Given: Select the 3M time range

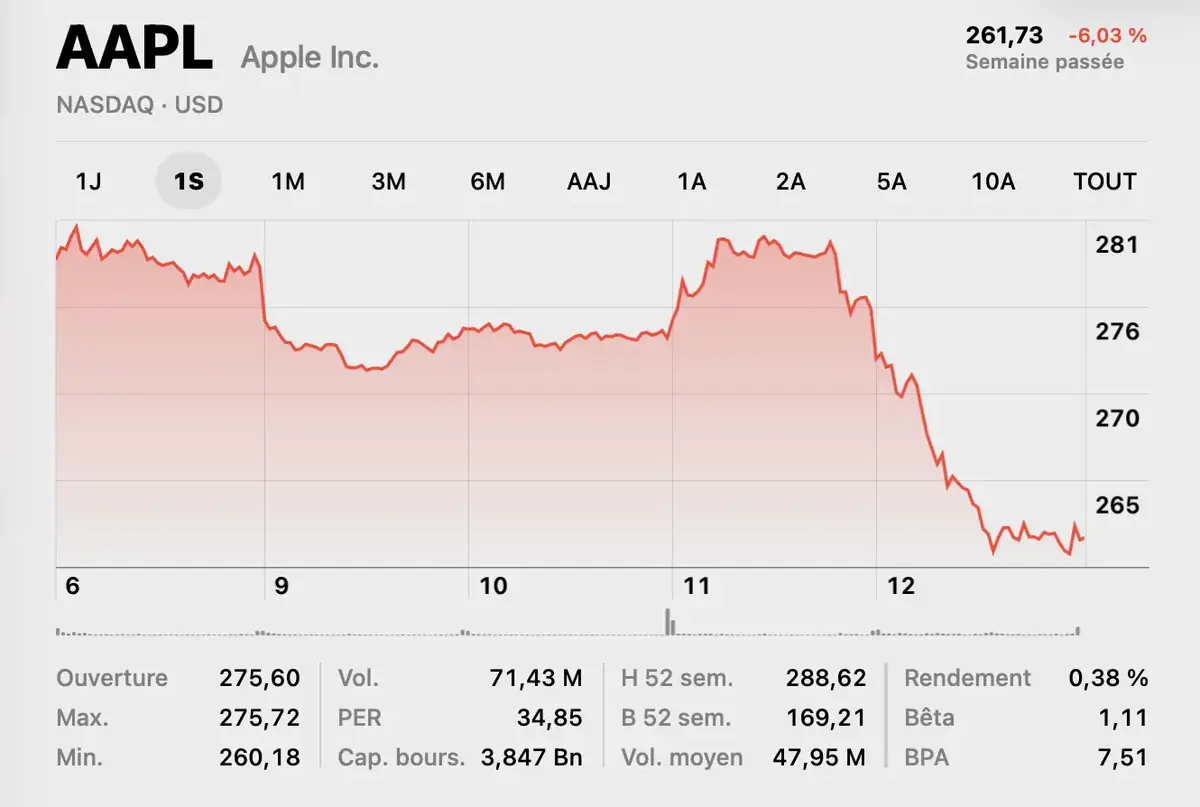Looking at the screenshot, I should [x=389, y=181].
